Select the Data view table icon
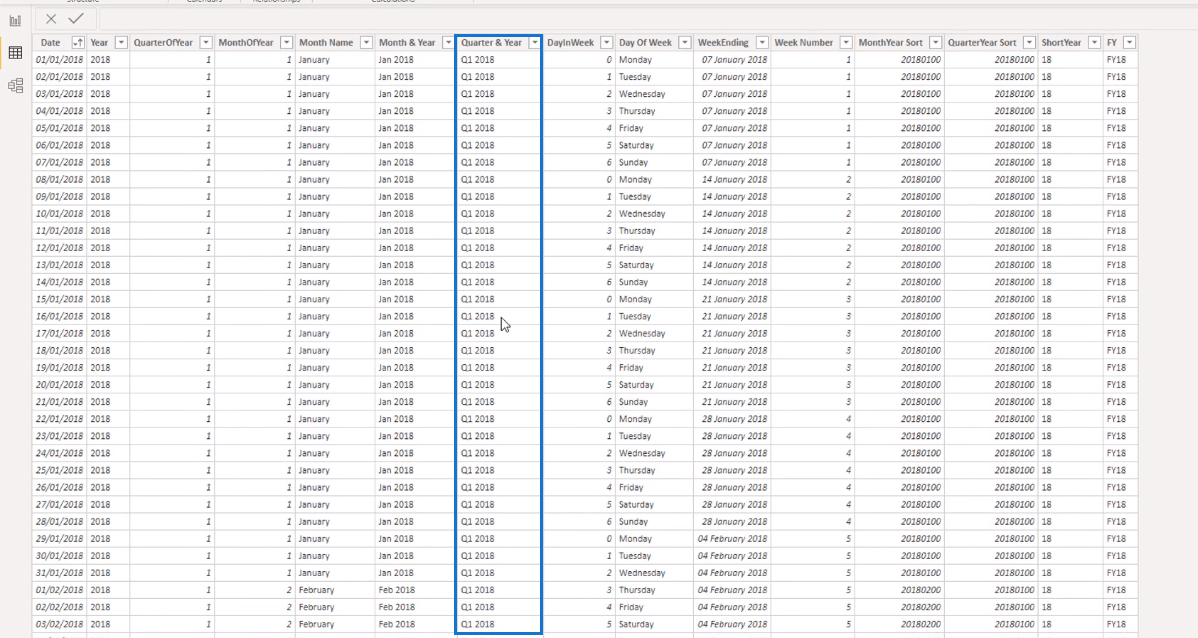 (x=15, y=53)
